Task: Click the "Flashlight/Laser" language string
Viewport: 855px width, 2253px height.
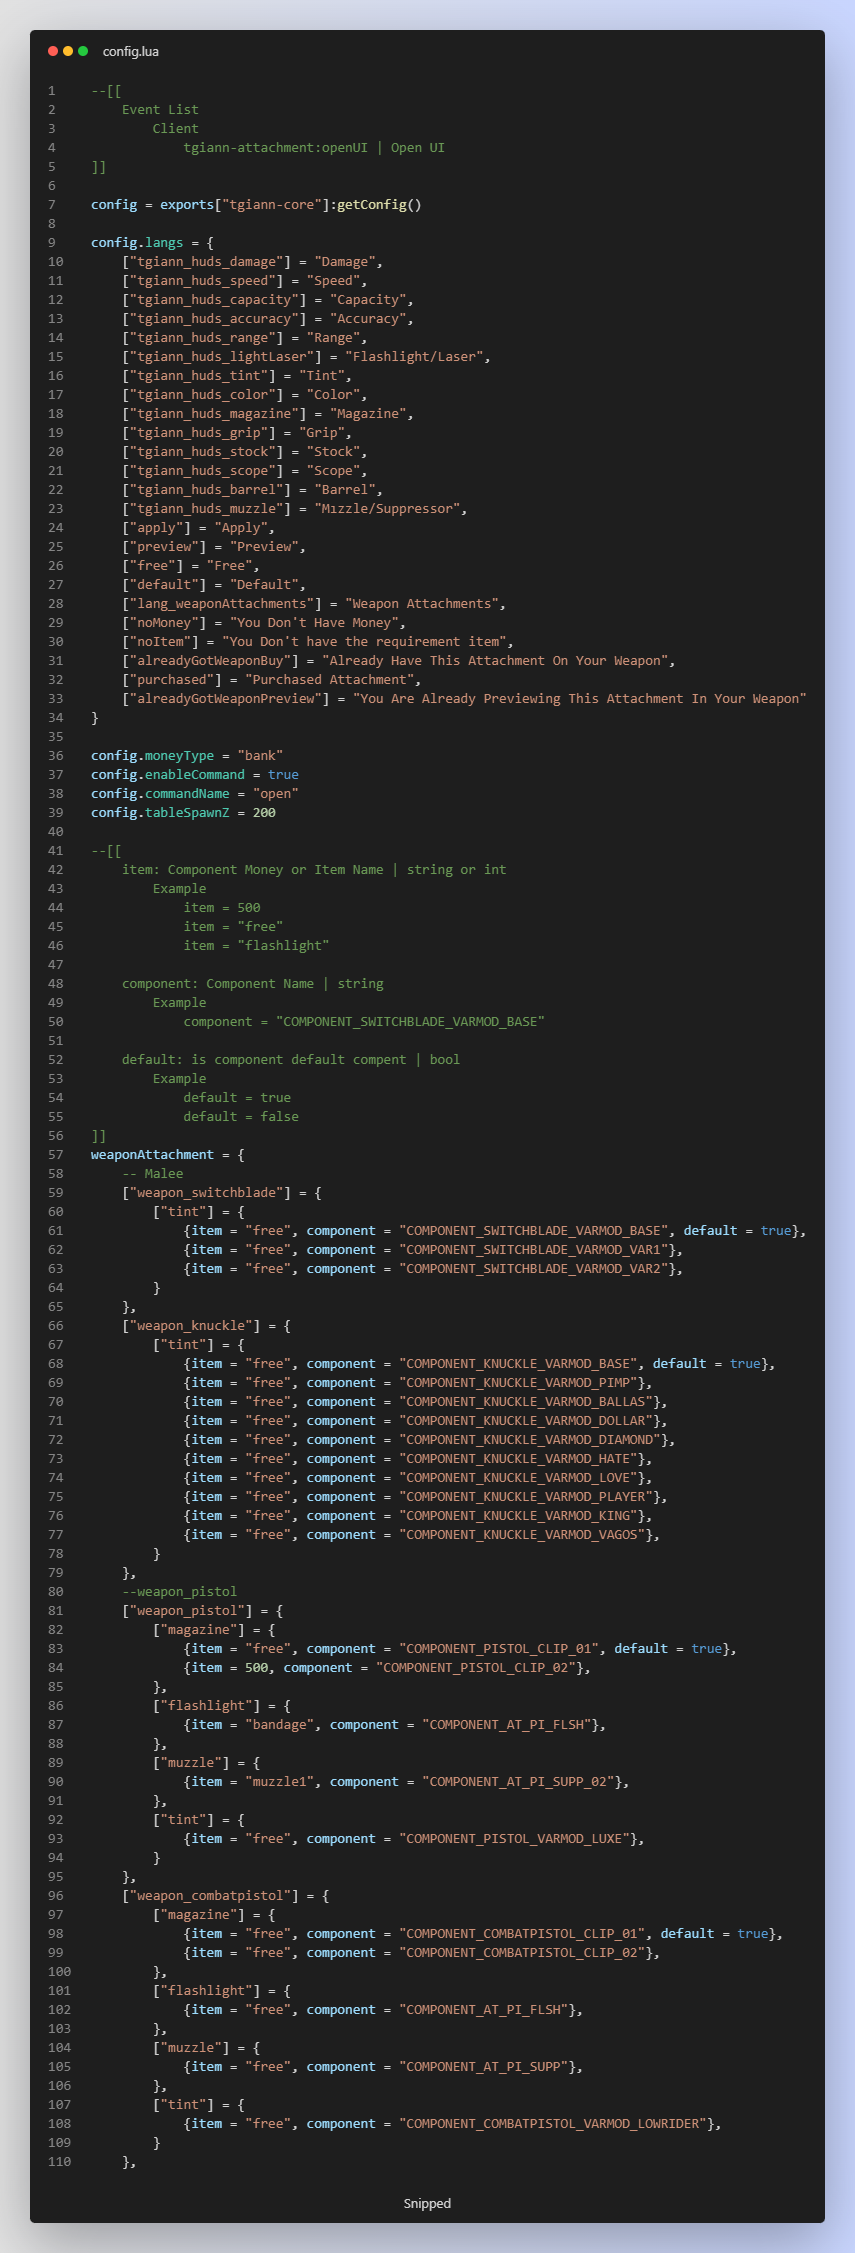Action: tap(417, 357)
